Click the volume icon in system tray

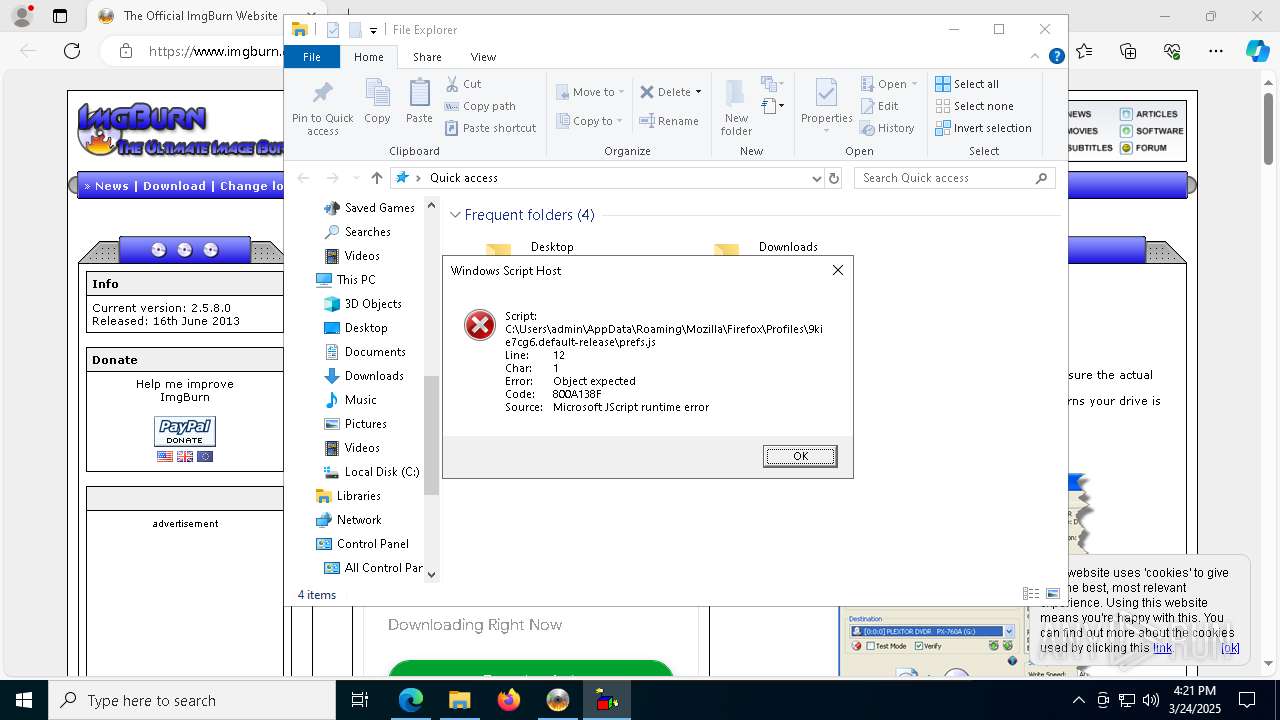click(1150, 700)
